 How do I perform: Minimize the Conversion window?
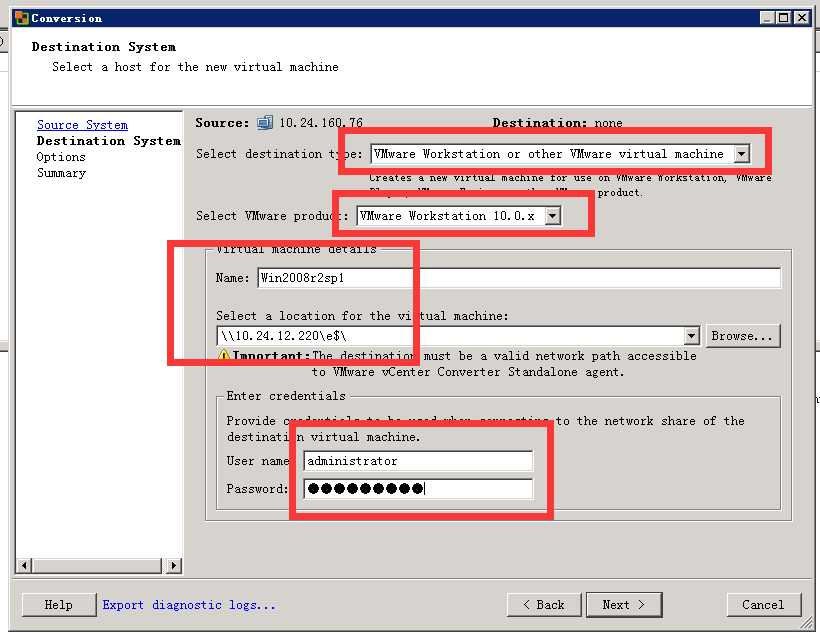[x=767, y=18]
